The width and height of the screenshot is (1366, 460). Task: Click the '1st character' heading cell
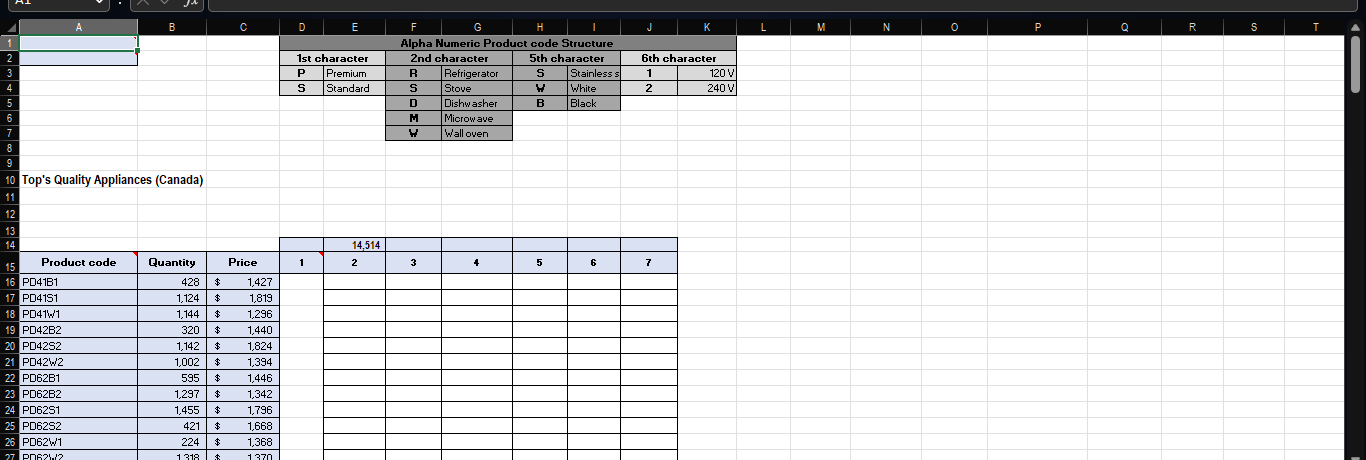pyautogui.click(x=332, y=58)
